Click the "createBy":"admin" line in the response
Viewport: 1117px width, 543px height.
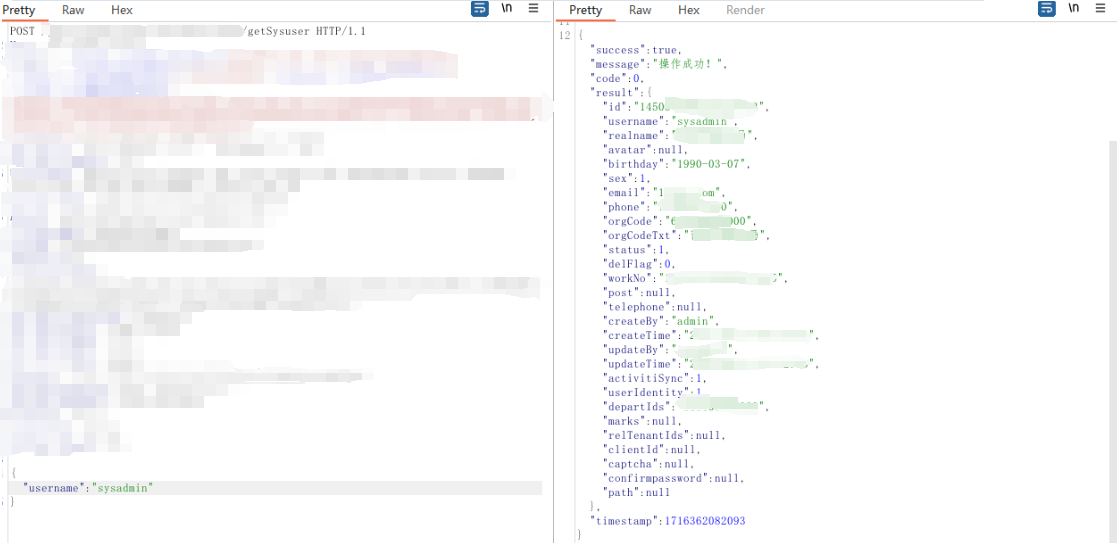(x=661, y=322)
